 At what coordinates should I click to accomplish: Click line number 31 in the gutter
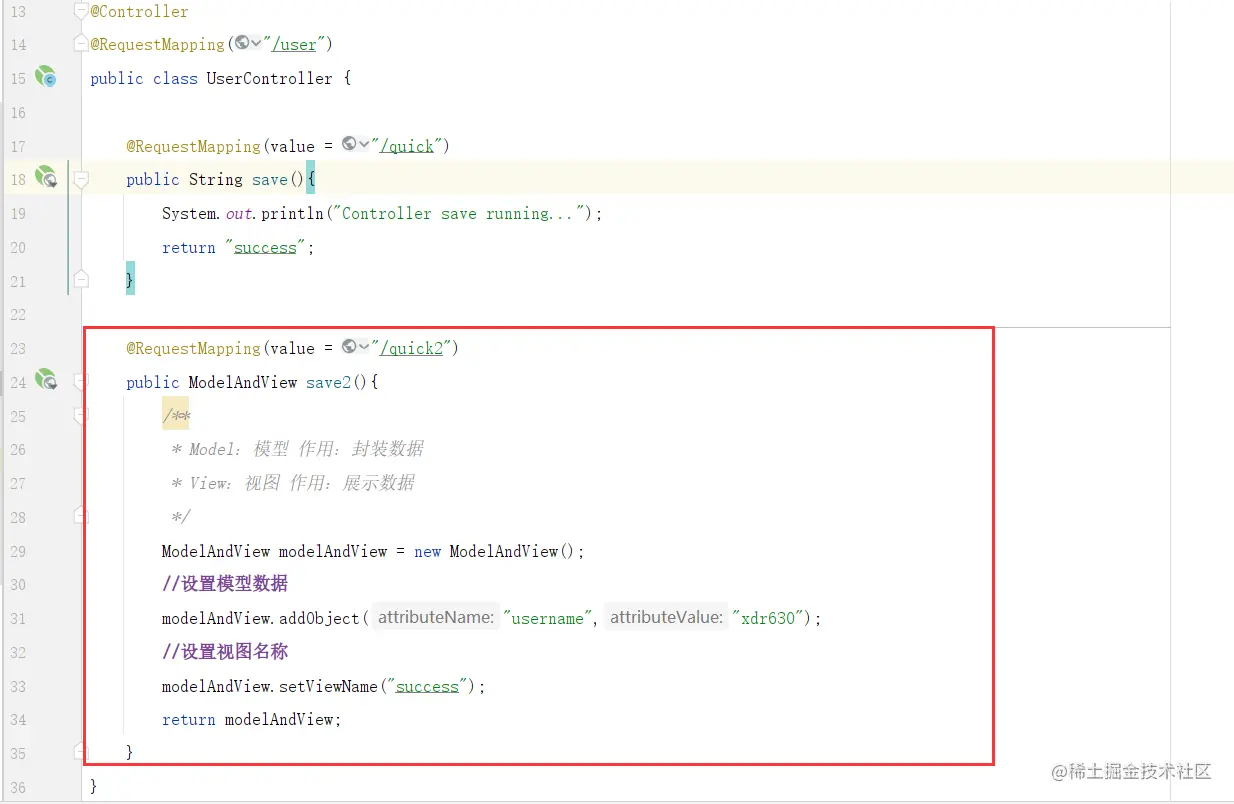(18, 619)
